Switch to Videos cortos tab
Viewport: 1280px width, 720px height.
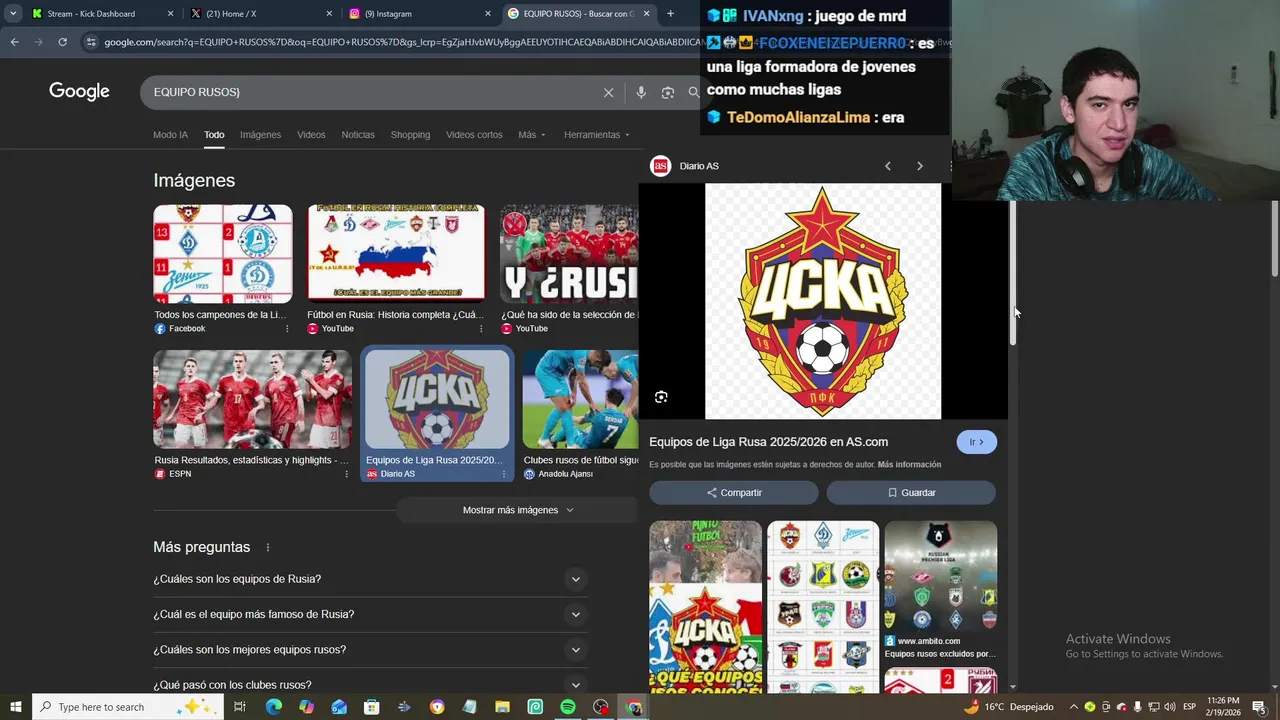474,135
